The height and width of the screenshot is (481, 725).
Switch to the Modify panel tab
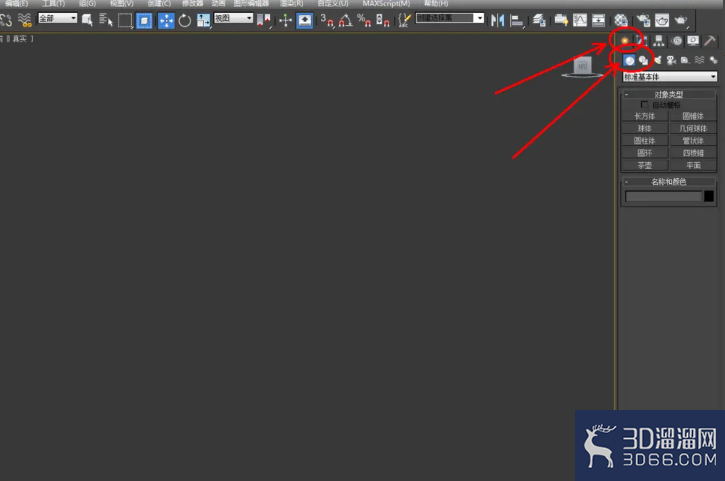pyautogui.click(x=640, y=41)
